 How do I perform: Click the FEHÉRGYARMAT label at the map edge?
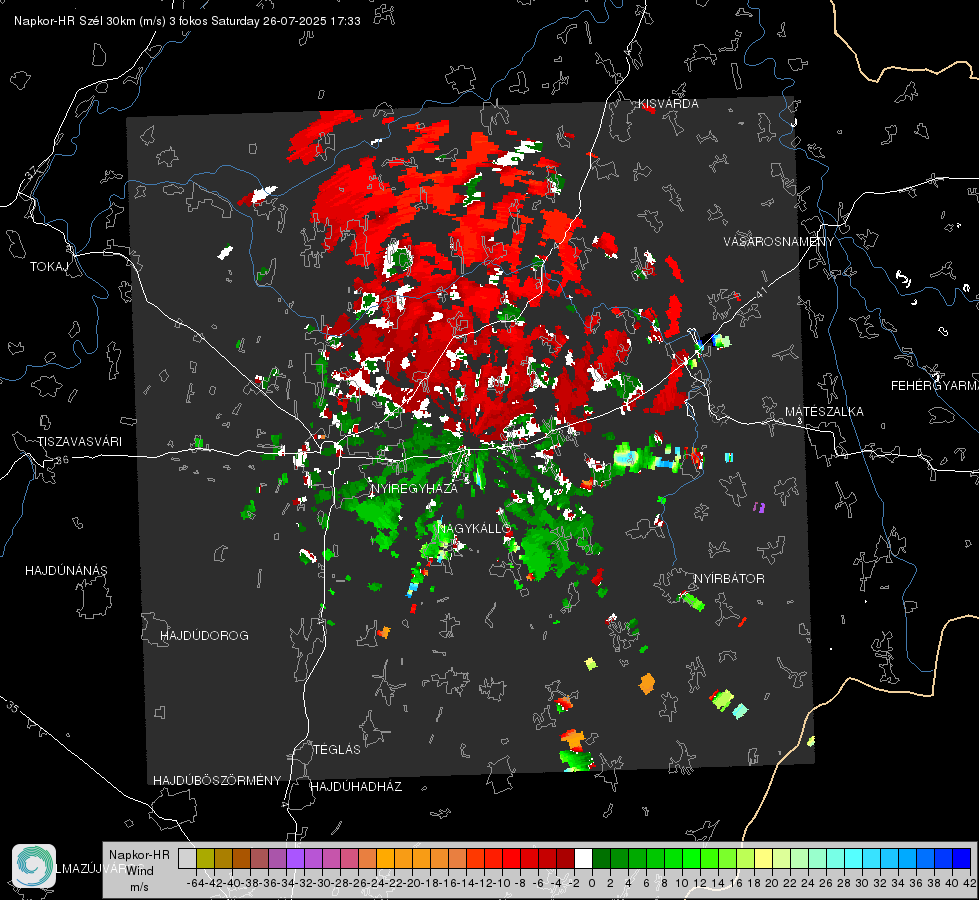935,386
